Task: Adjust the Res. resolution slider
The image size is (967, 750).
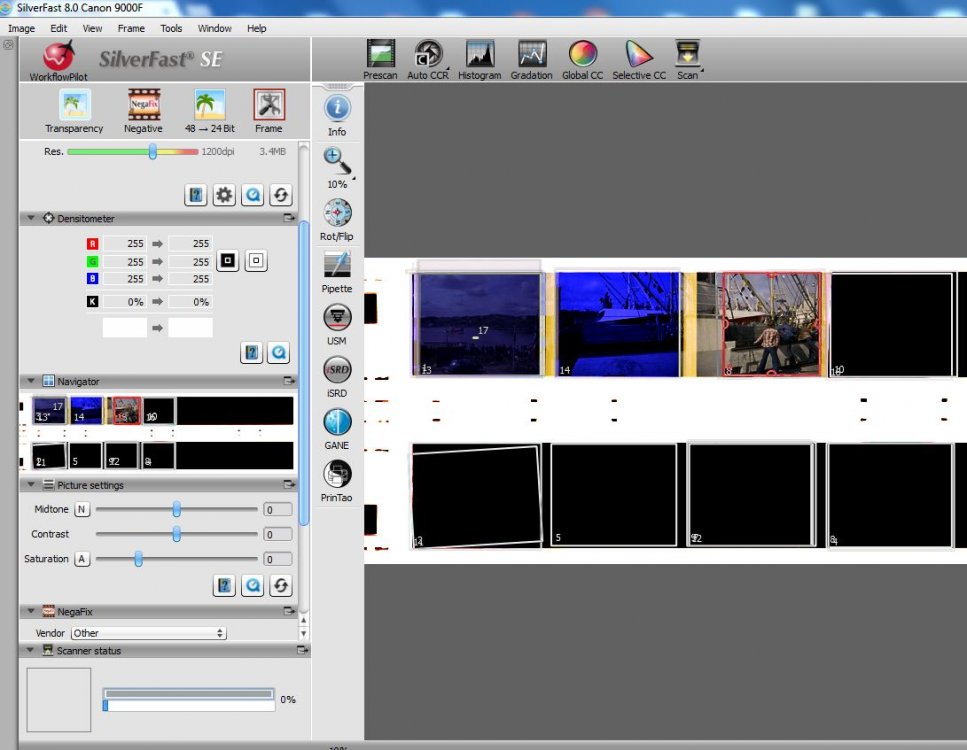Action: 153,152
